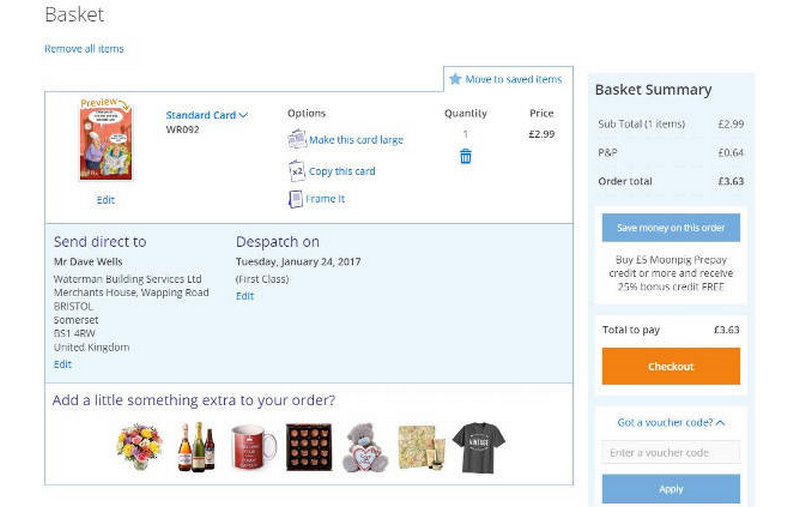This screenshot has width=800, height=507.
Task: Edit the Despatch on date
Action: [x=244, y=296]
